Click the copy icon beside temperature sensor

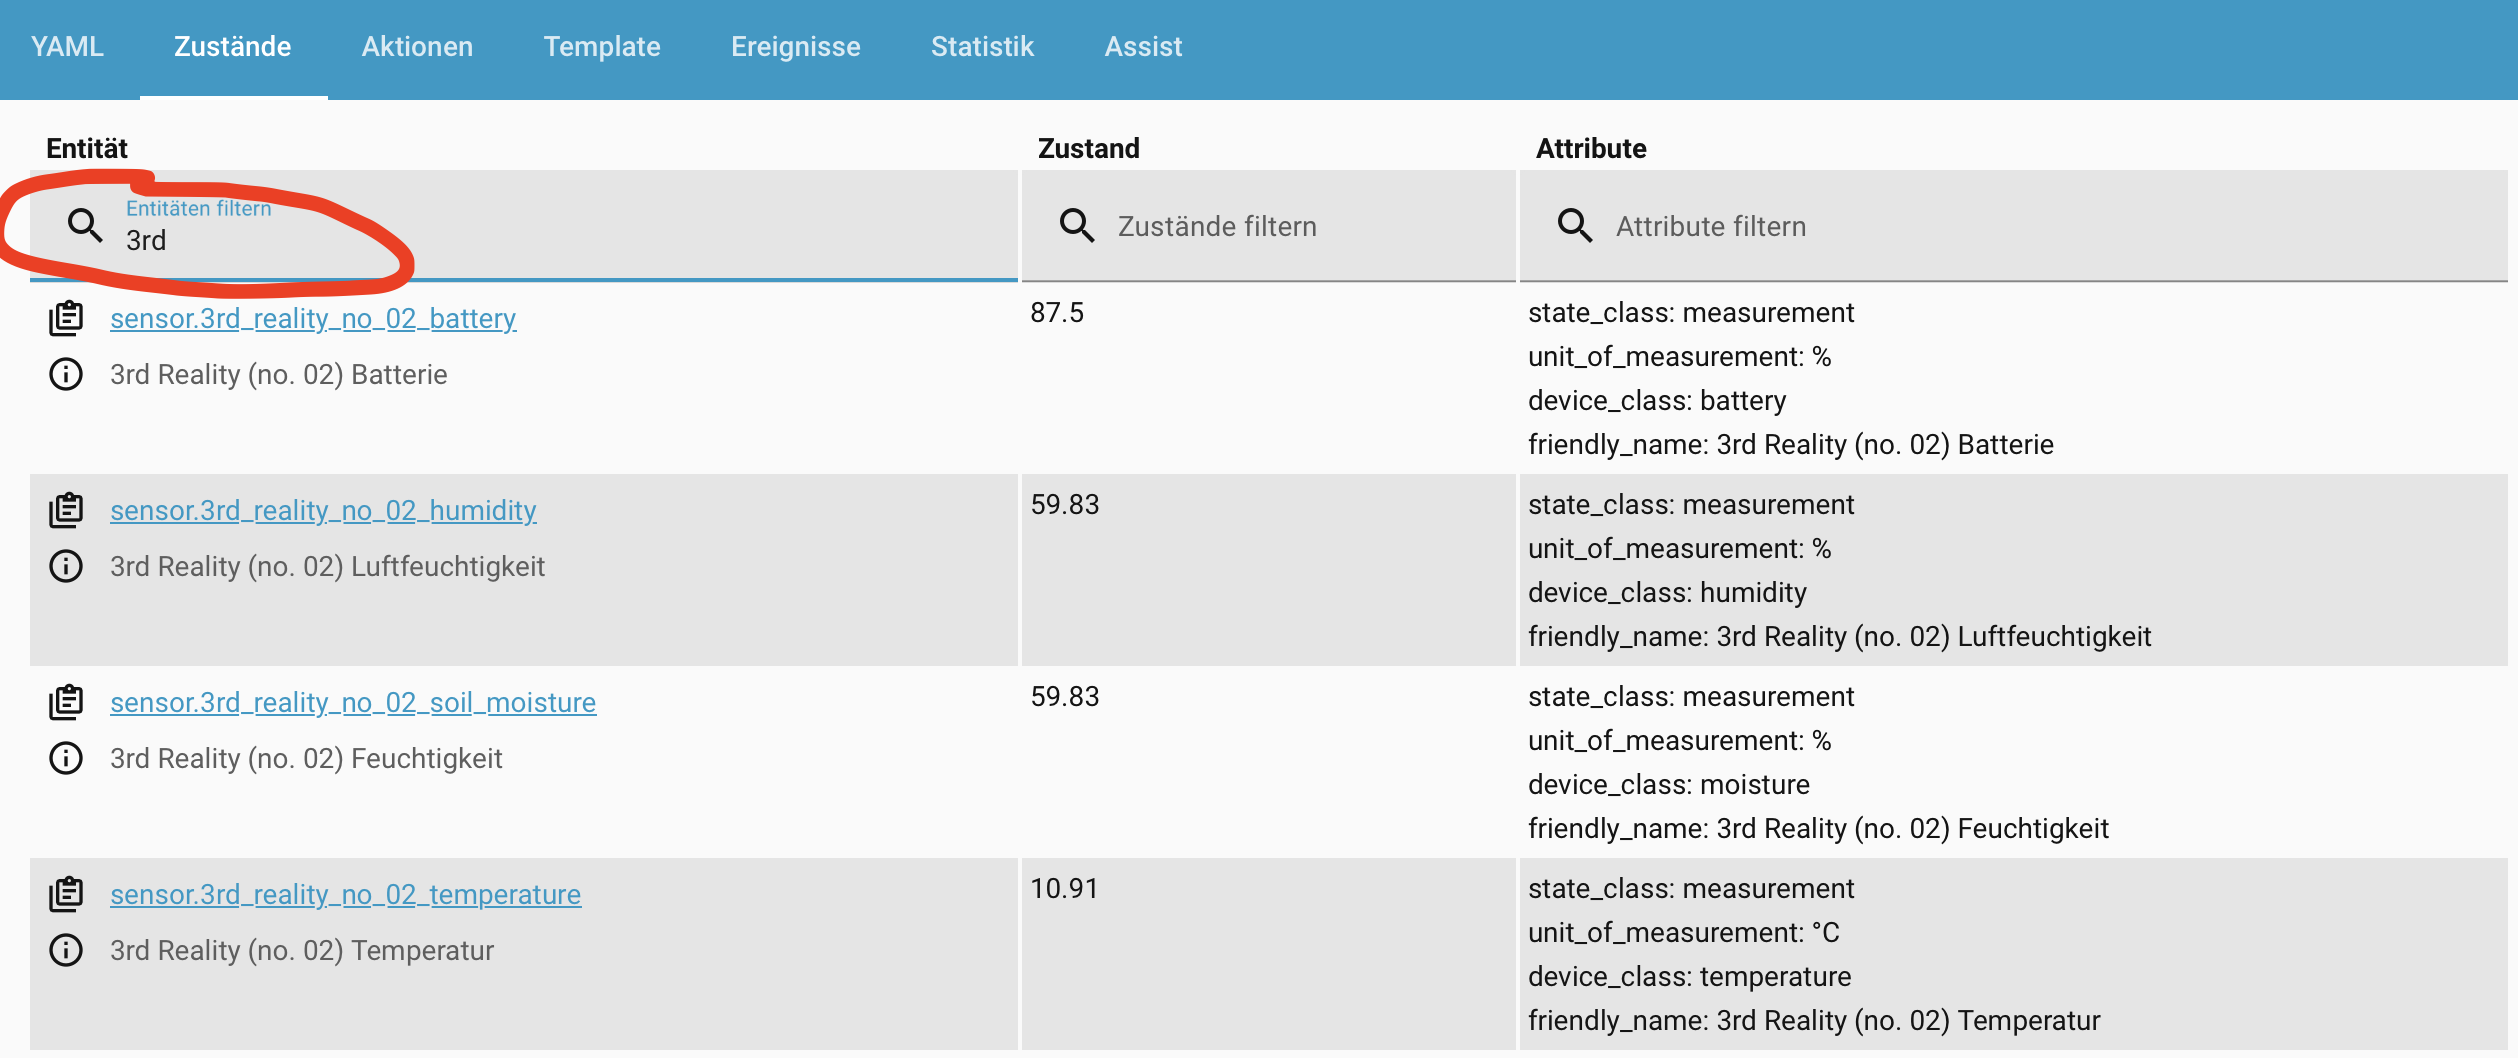(66, 894)
